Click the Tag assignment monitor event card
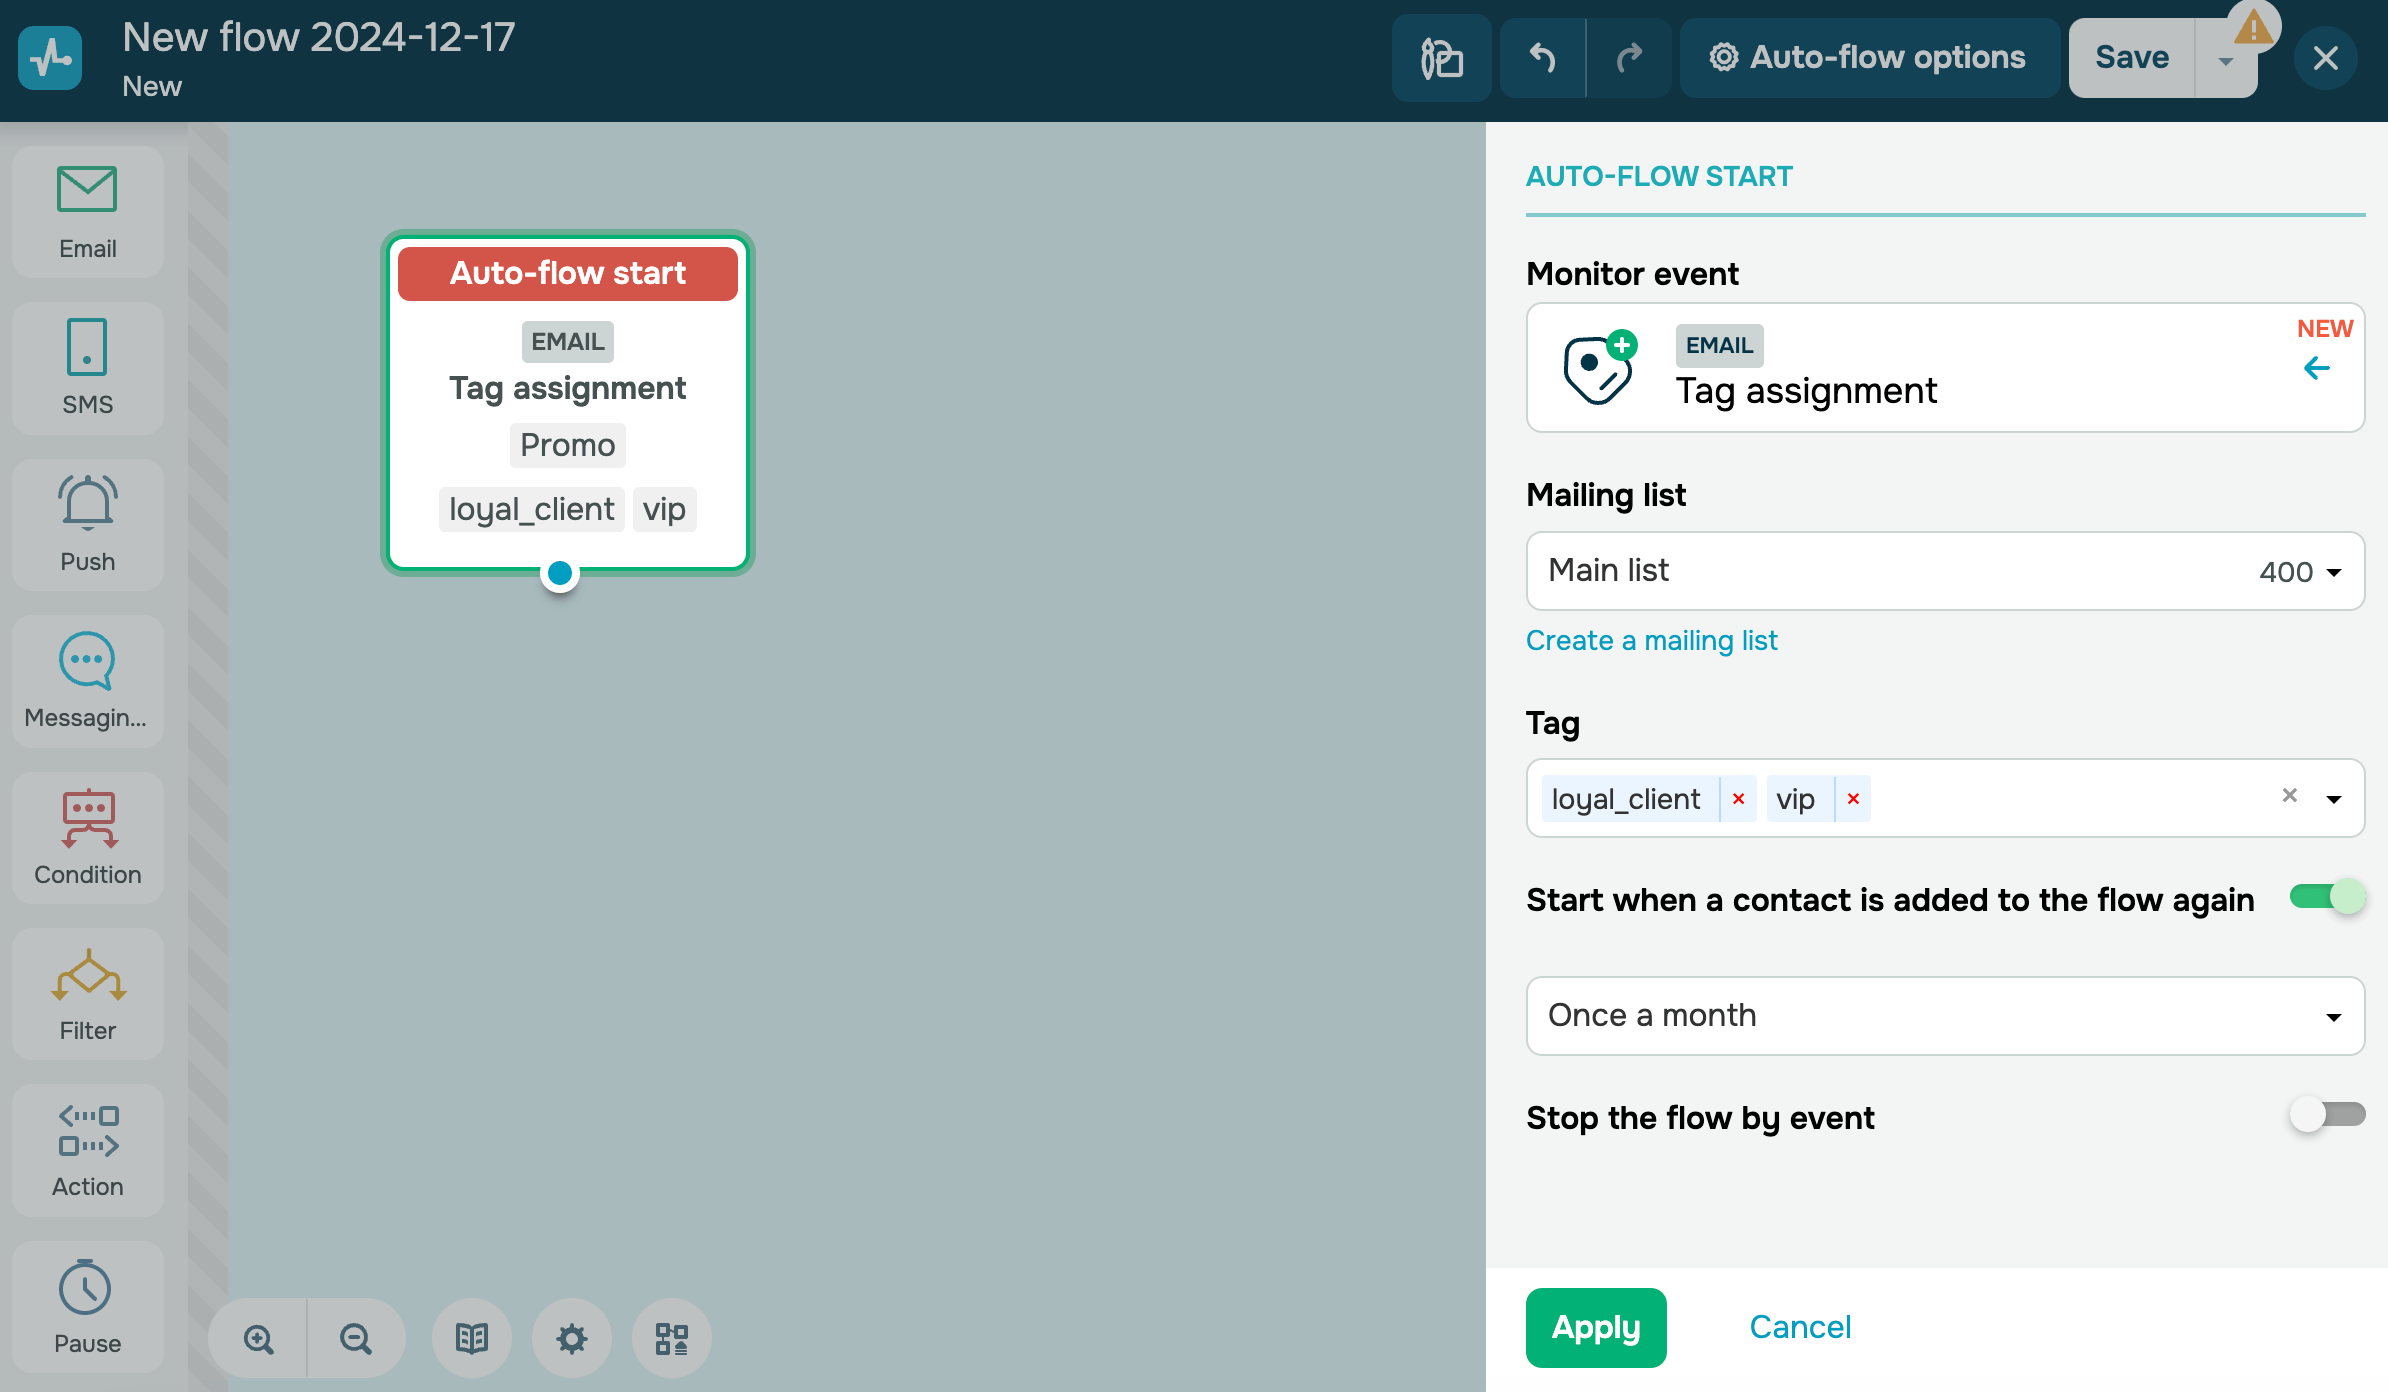2388x1392 pixels. (x=1944, y=368)
